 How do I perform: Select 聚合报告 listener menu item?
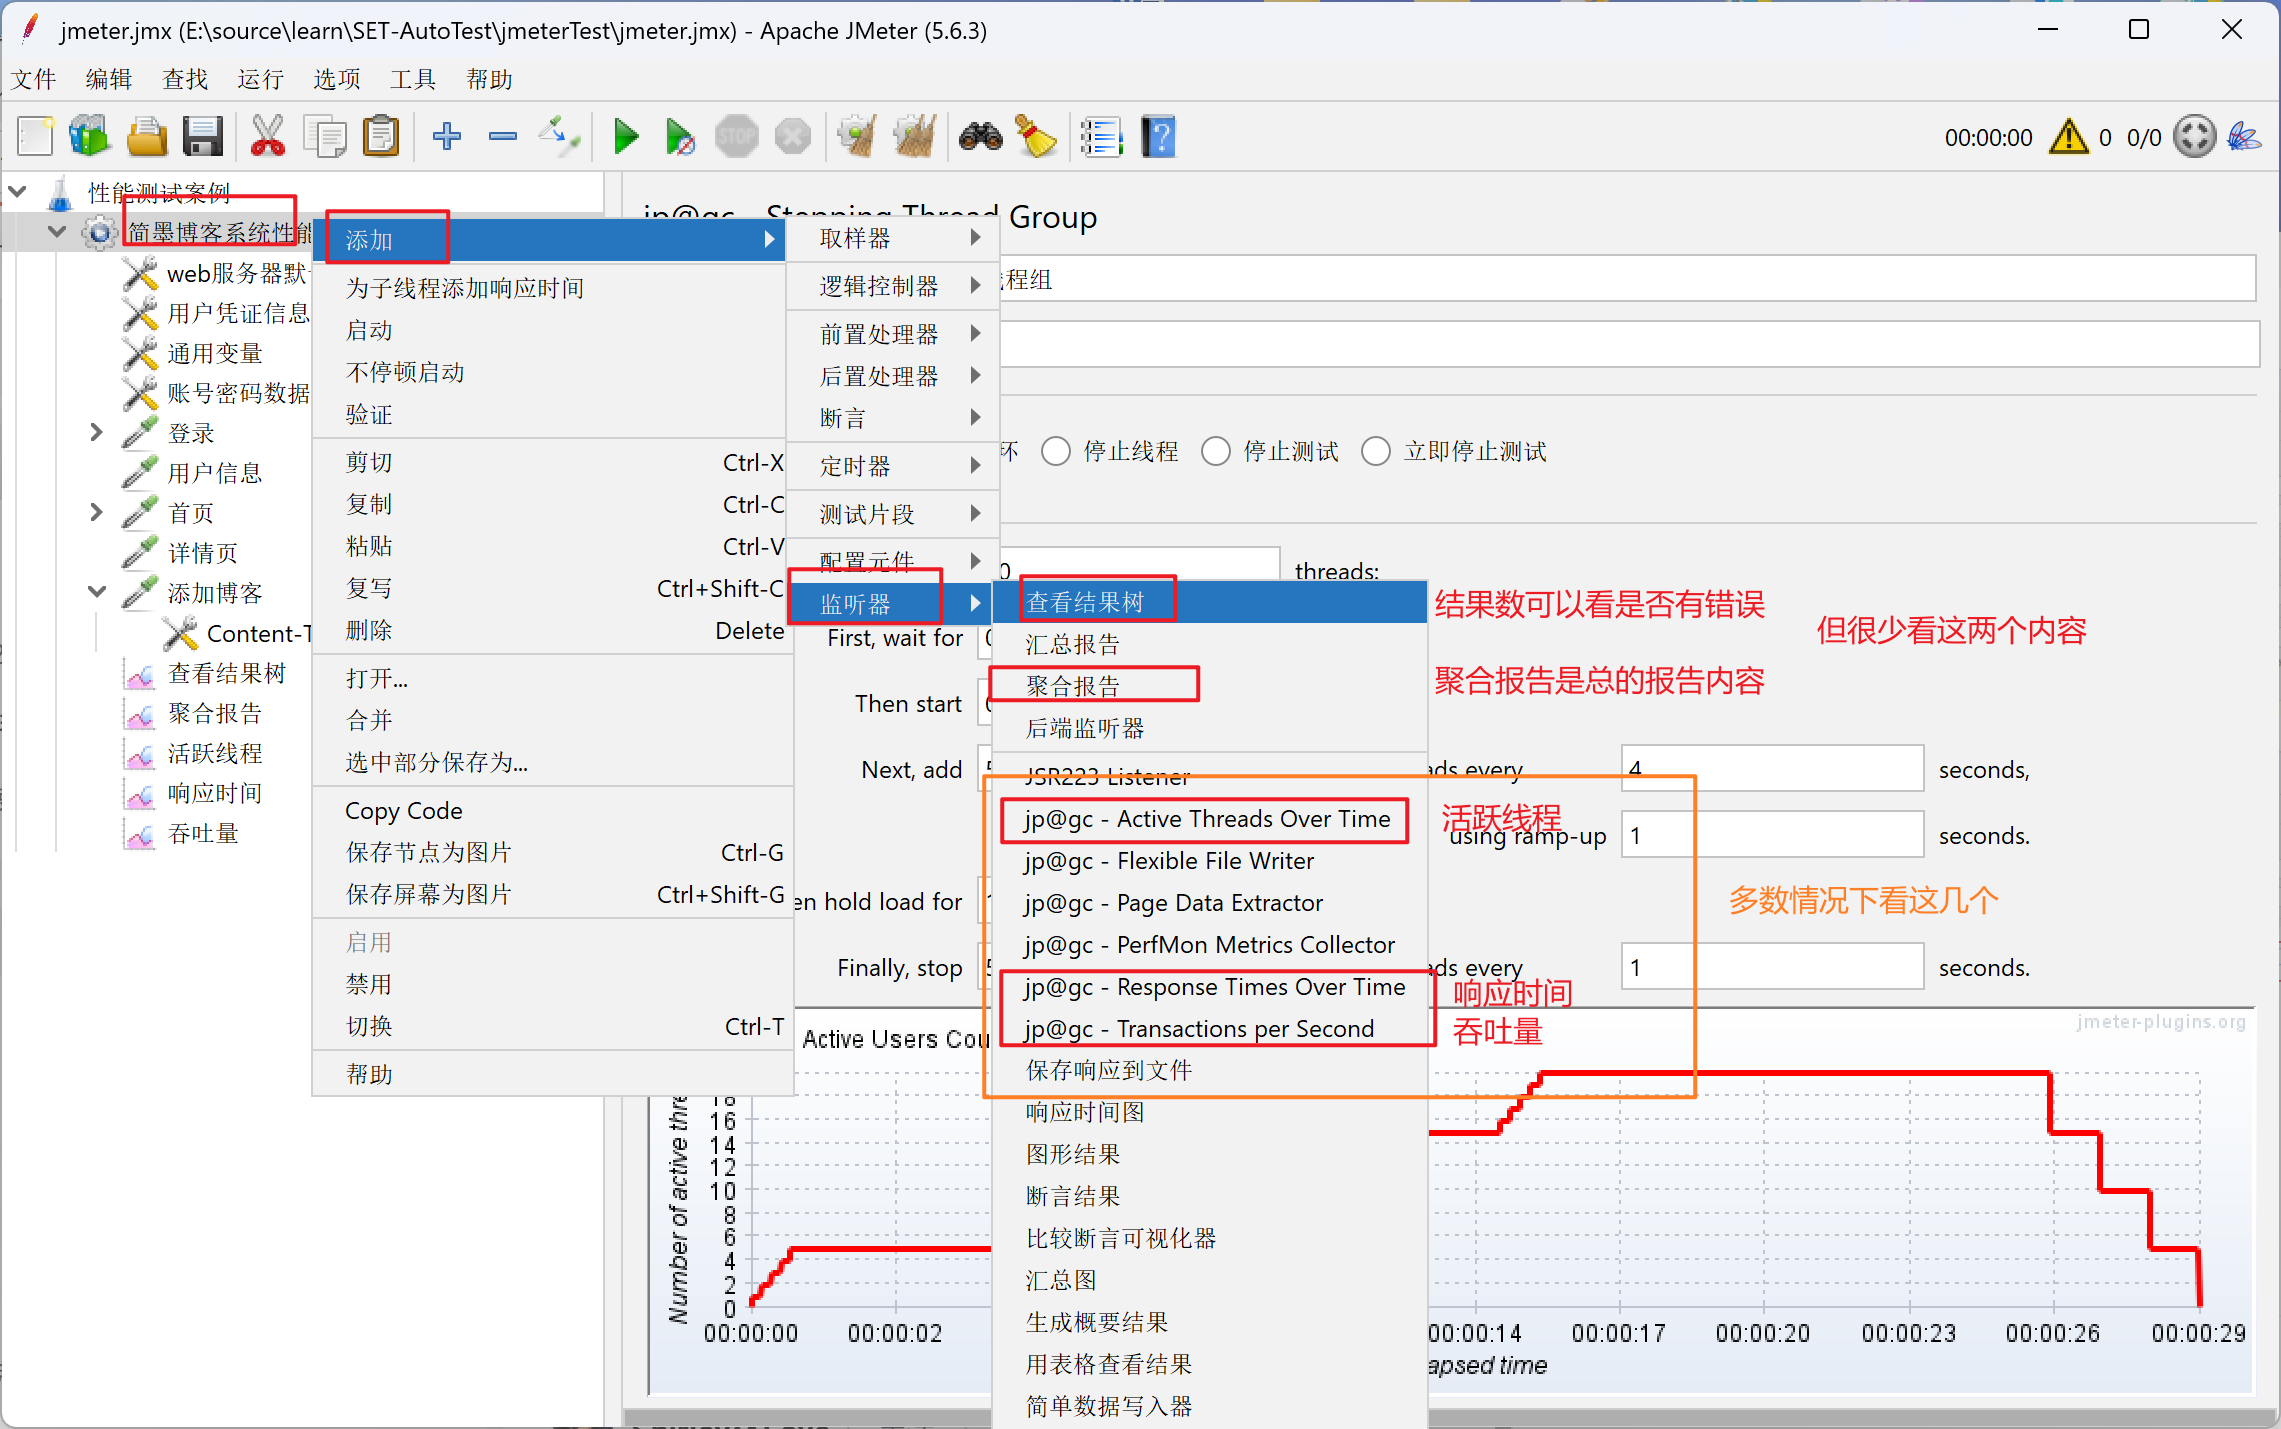[1210, 686]
